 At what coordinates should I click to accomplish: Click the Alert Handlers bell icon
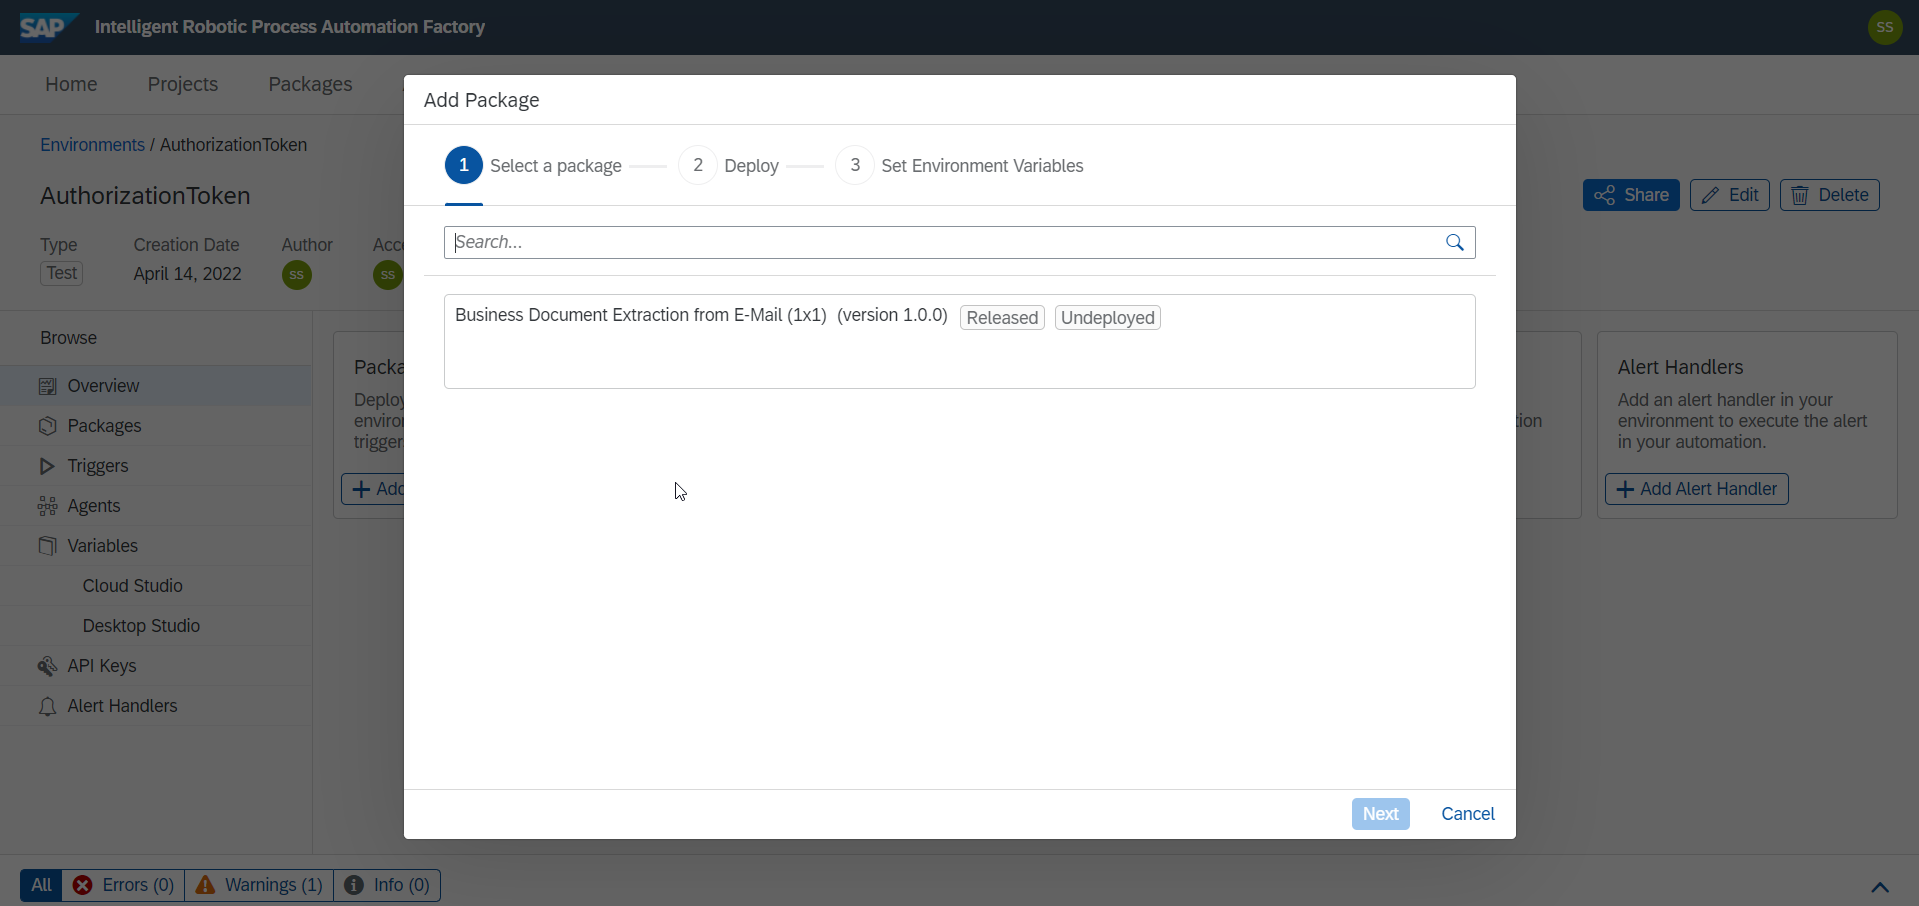47,706
